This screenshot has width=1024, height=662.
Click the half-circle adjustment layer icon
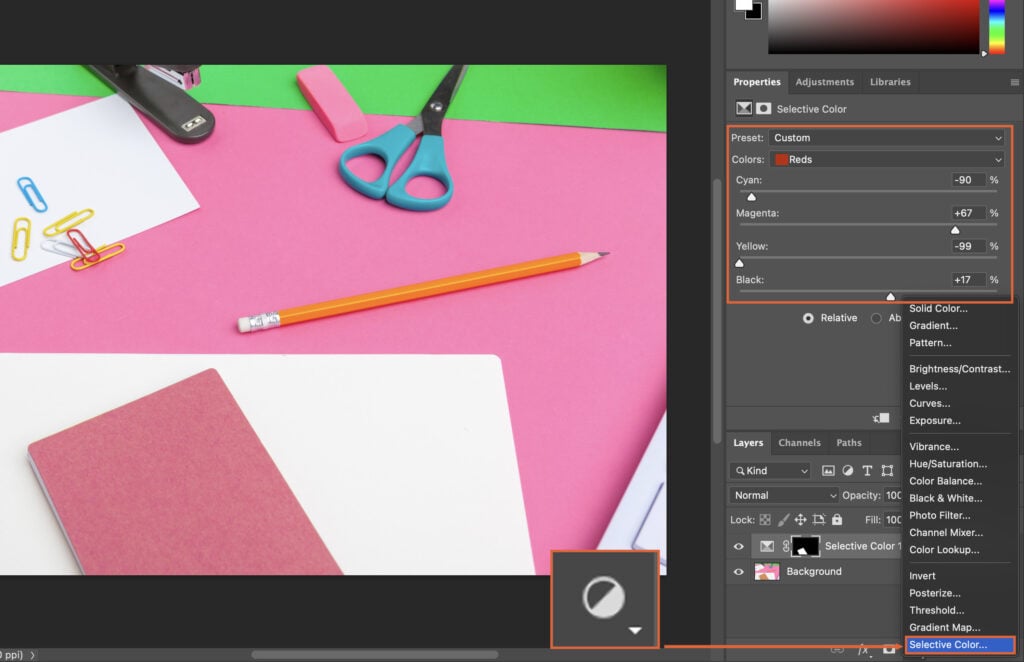tap(604, 599)
